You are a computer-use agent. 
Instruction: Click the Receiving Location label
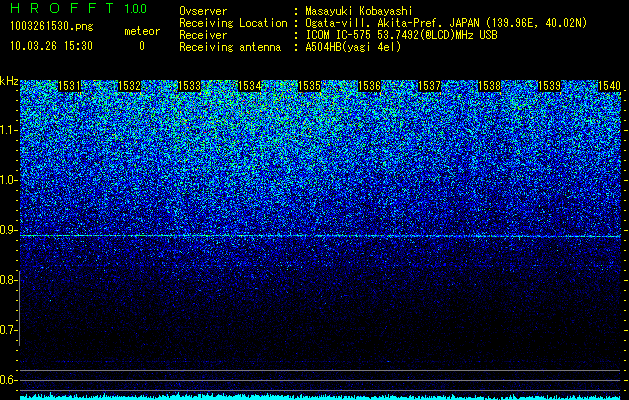233,23
